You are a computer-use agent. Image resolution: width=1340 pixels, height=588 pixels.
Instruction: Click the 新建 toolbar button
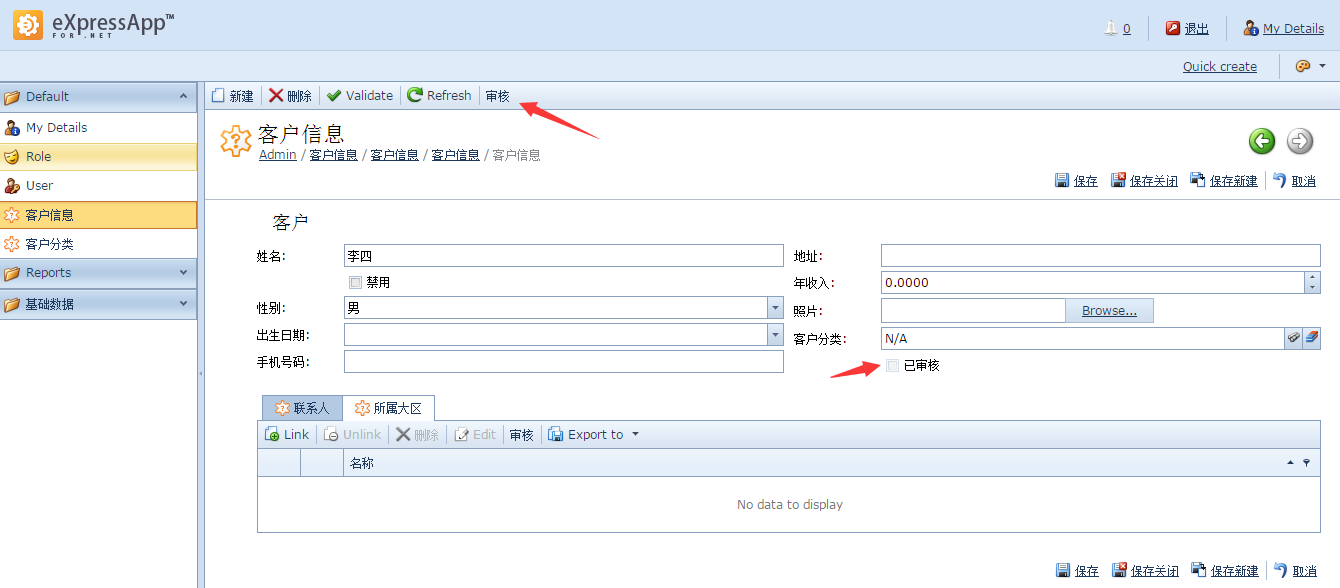point(232,96)
